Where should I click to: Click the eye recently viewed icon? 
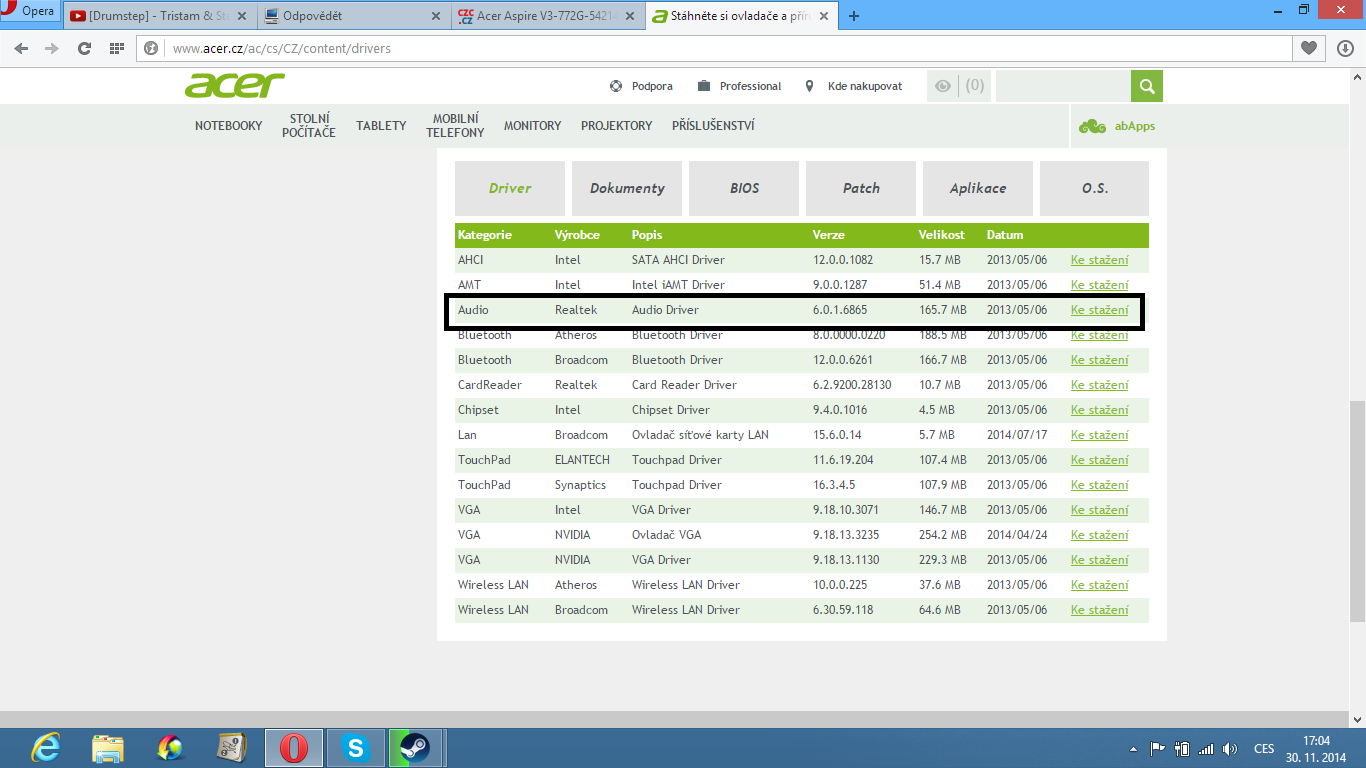pos(942,86)
